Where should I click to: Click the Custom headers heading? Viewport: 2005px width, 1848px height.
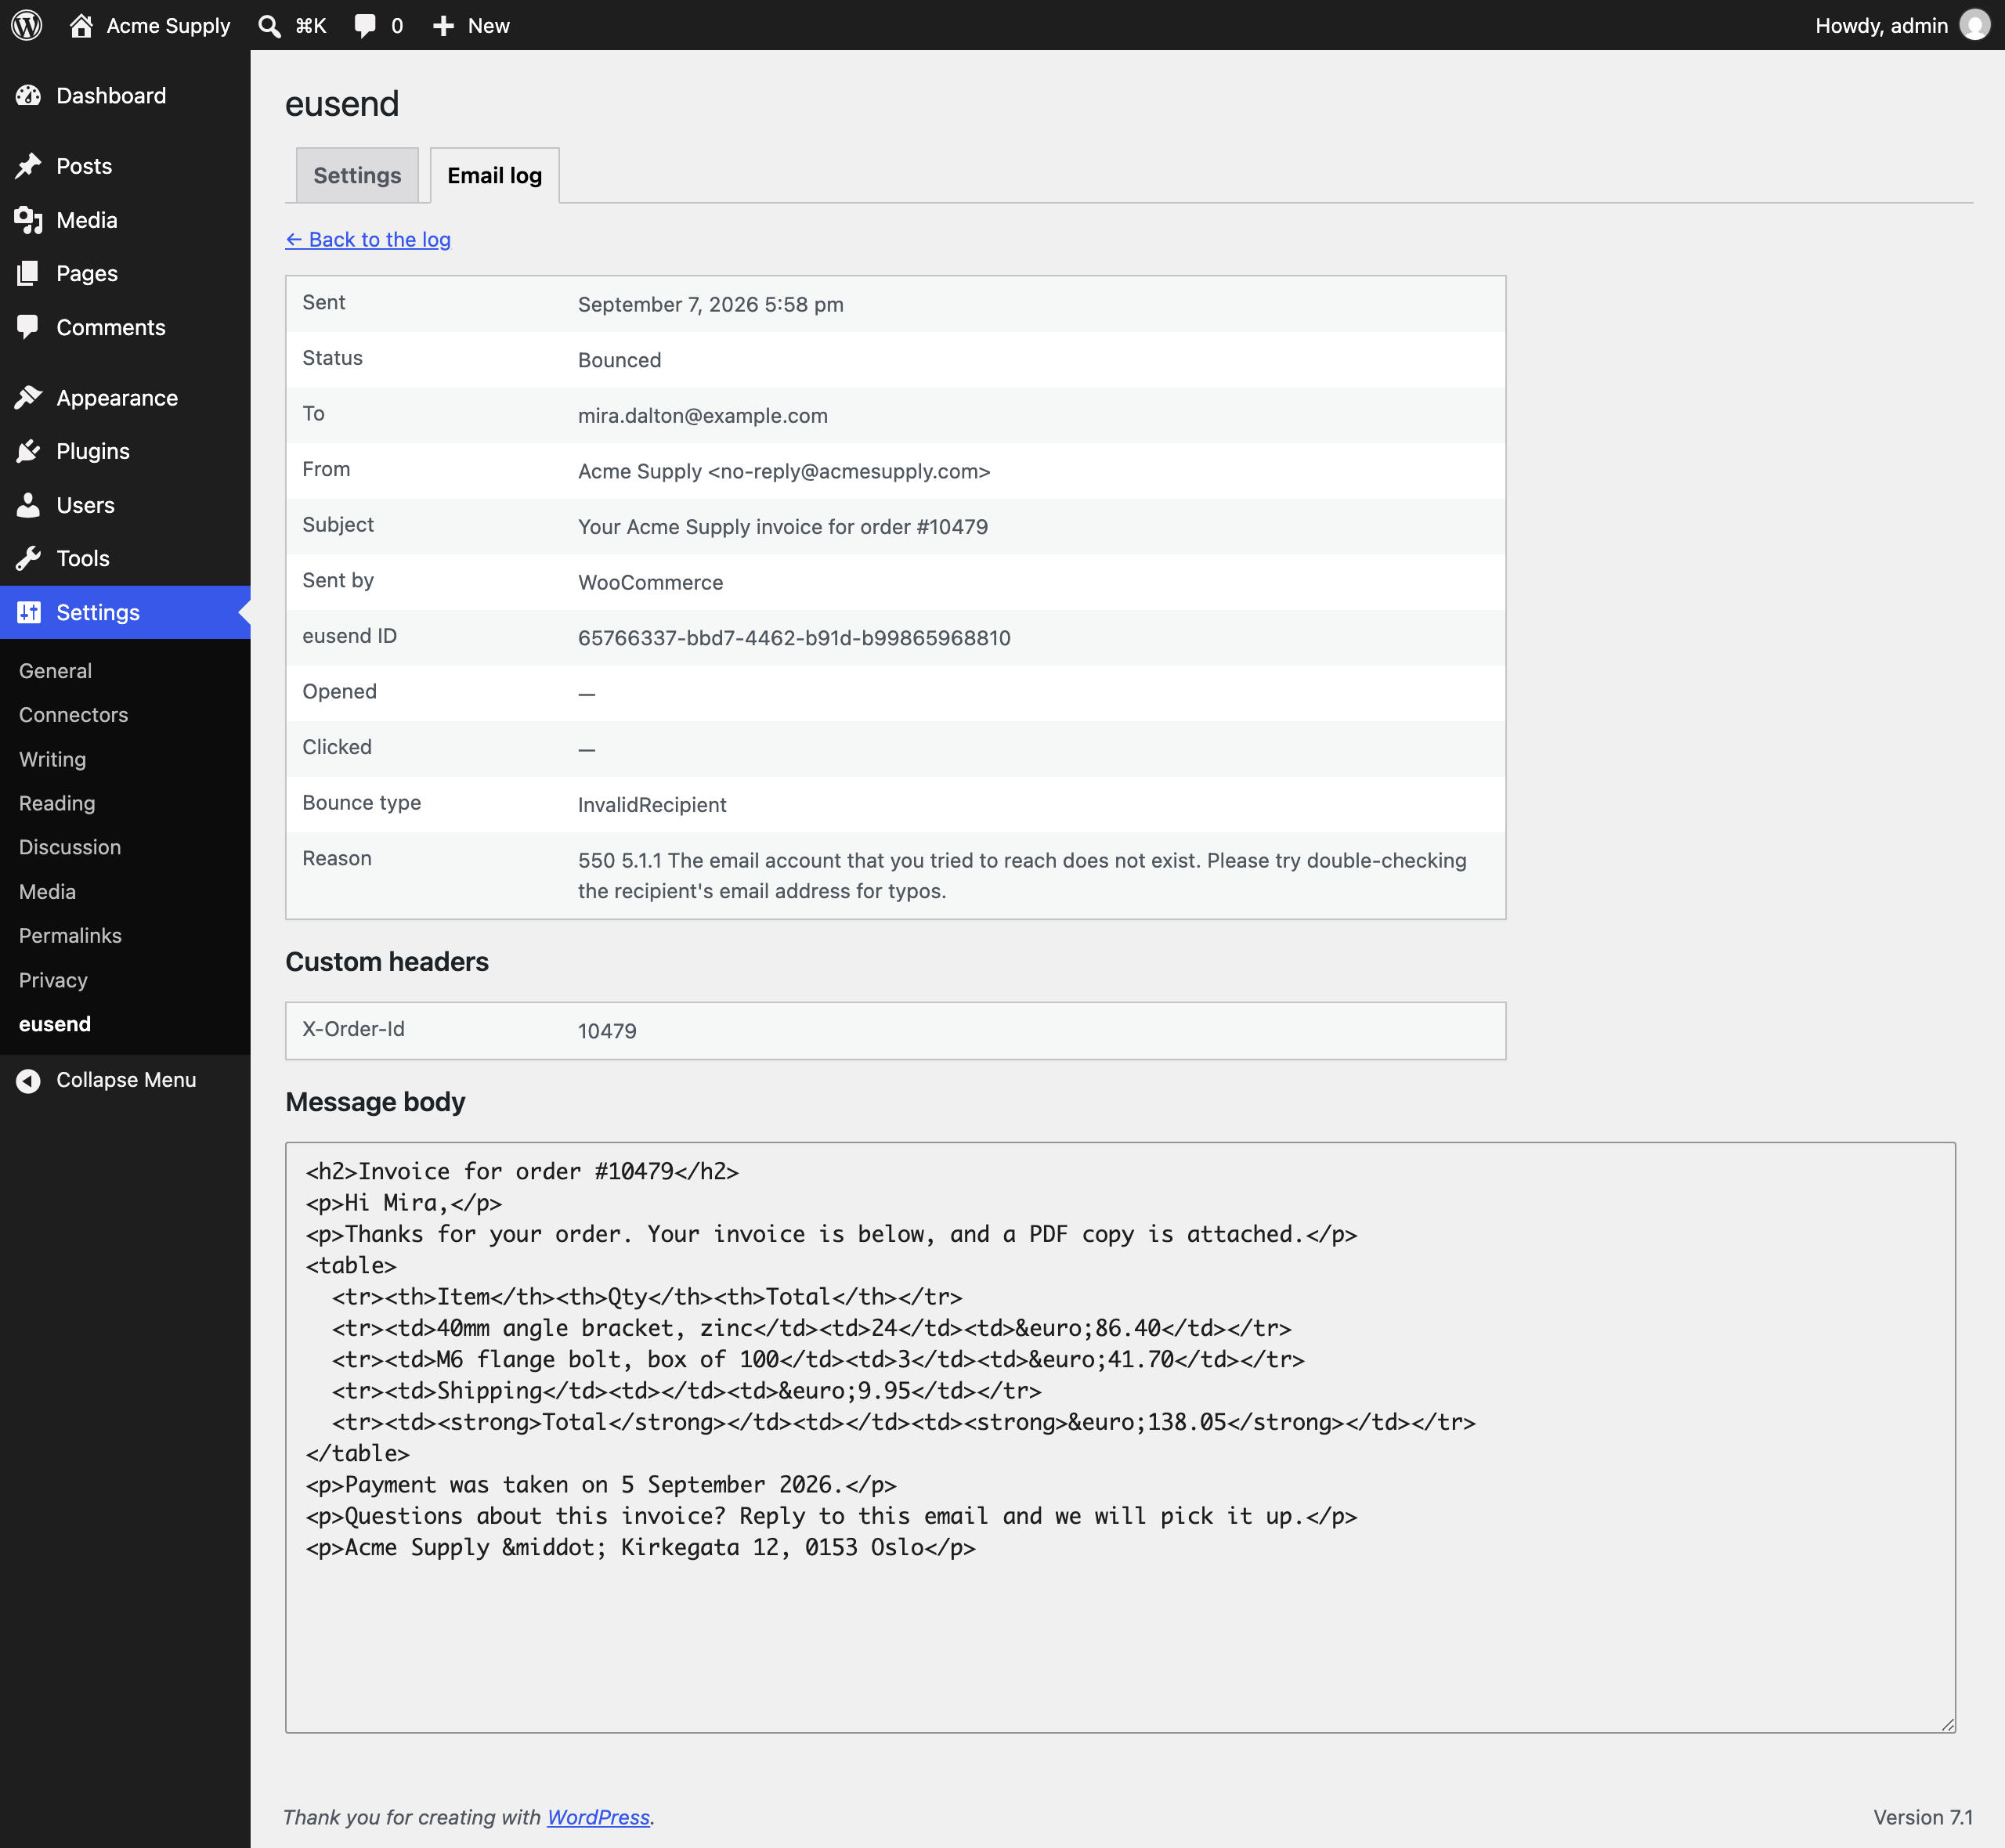[387, 962]
